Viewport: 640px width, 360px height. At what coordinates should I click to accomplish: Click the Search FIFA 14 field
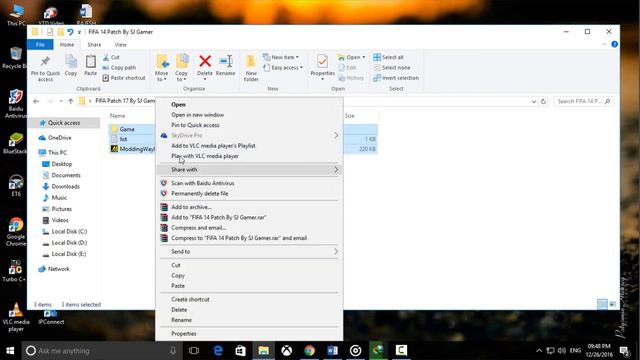pos(583,101)
